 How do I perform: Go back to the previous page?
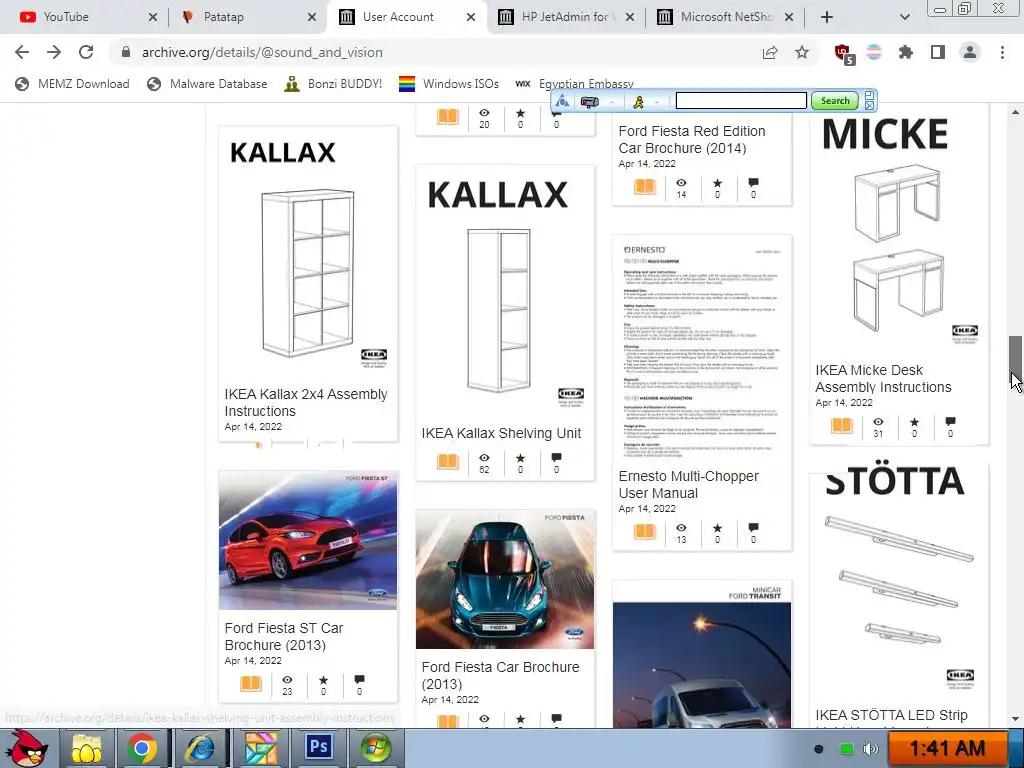point(22,52)
